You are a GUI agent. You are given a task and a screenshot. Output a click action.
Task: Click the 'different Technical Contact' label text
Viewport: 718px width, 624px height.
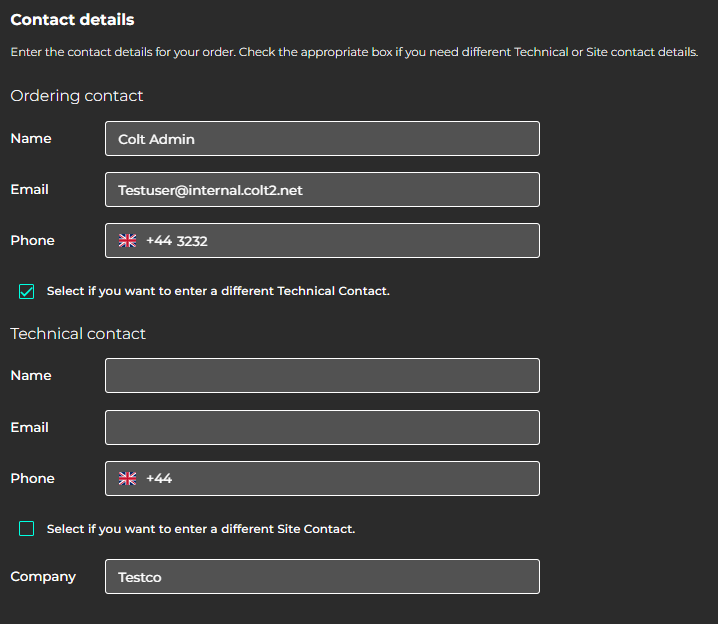[218, 291]
